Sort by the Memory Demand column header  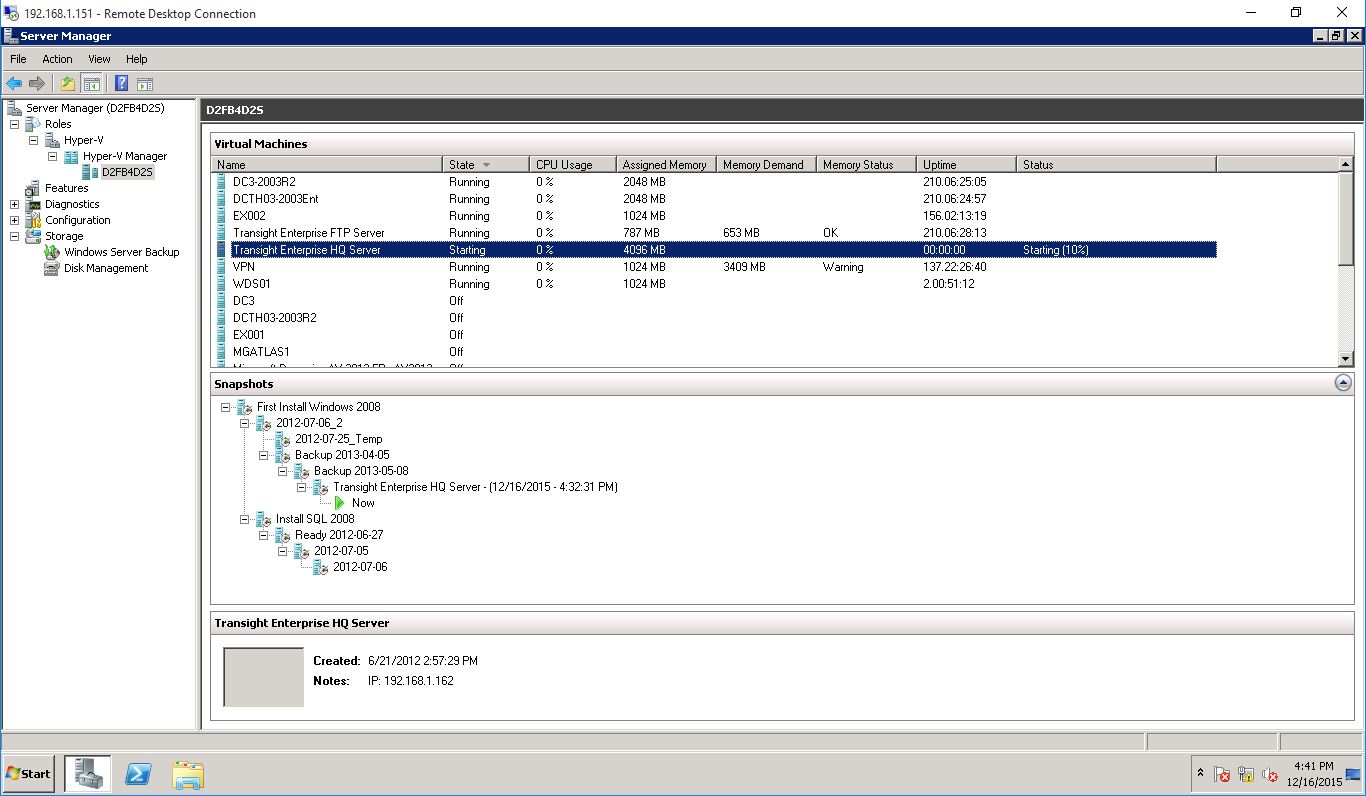tap(766, 164)
